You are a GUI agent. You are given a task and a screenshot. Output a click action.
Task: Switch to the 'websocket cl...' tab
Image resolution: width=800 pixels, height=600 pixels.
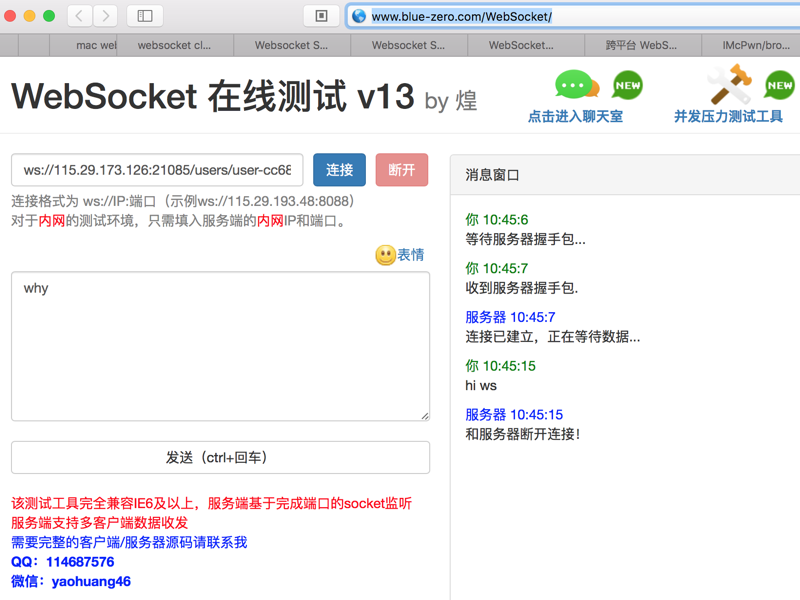pyautogui.click(x=174, y=45)
